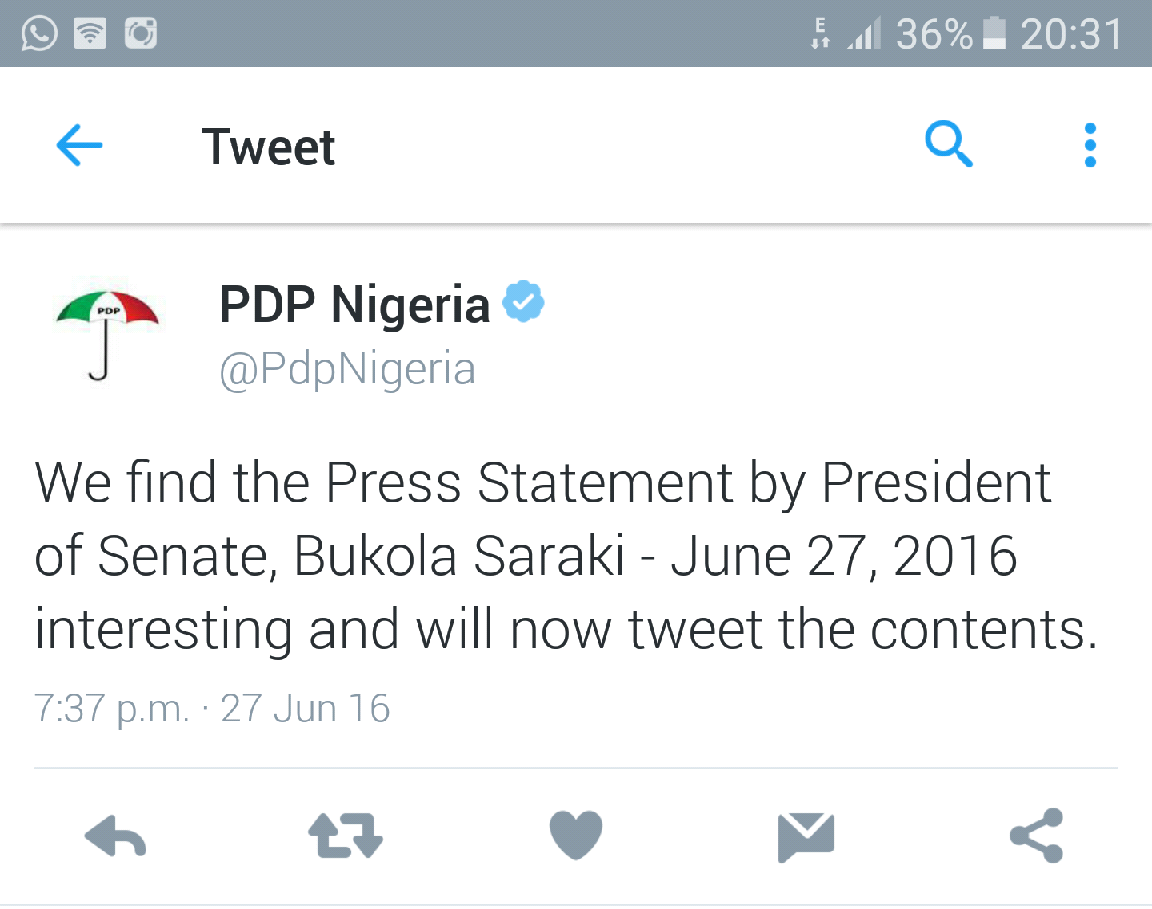Open the search magnifier icon

(948, 143)
